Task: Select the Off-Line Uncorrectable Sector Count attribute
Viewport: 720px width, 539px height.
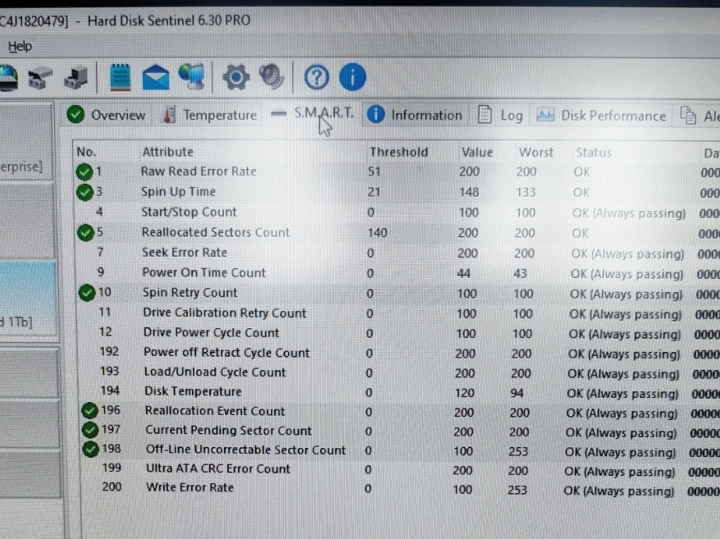Action: [246, 450]
